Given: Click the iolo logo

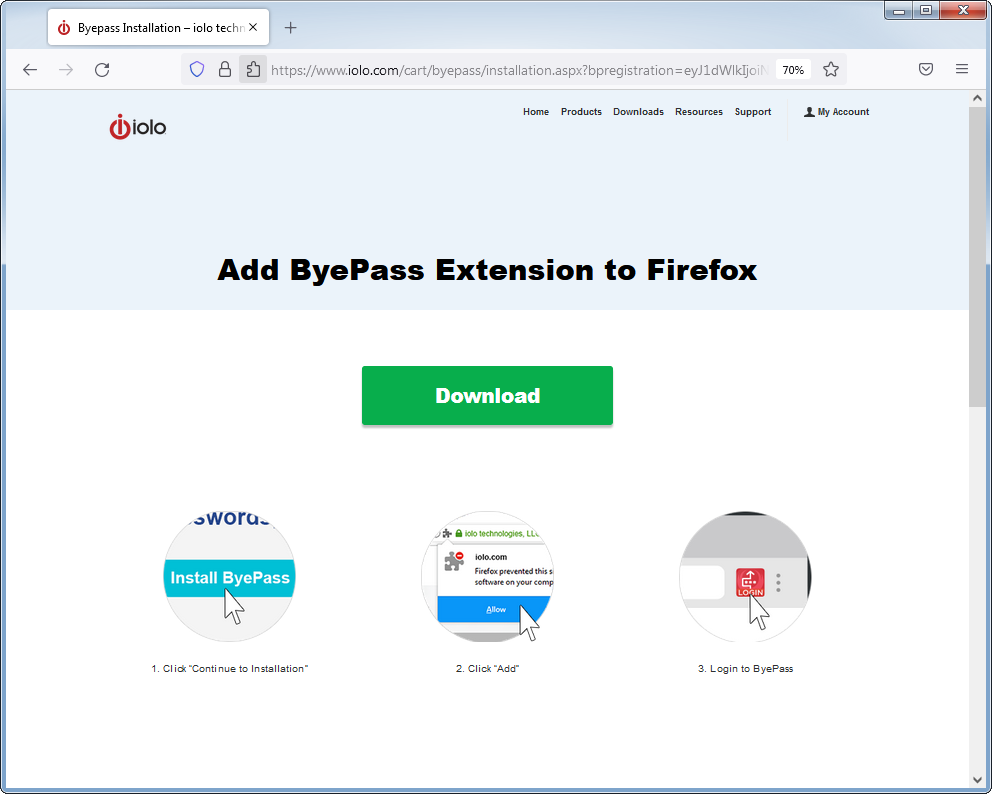Looking at the screenshot, I should 138,127.
